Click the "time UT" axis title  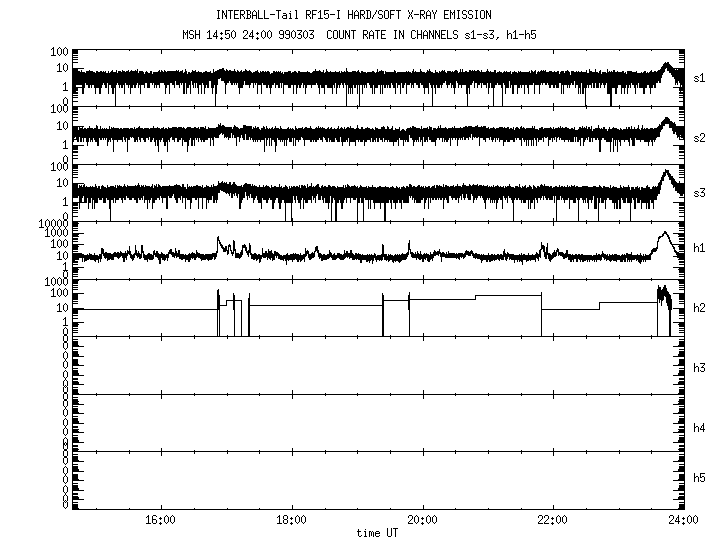coord(378,533)
